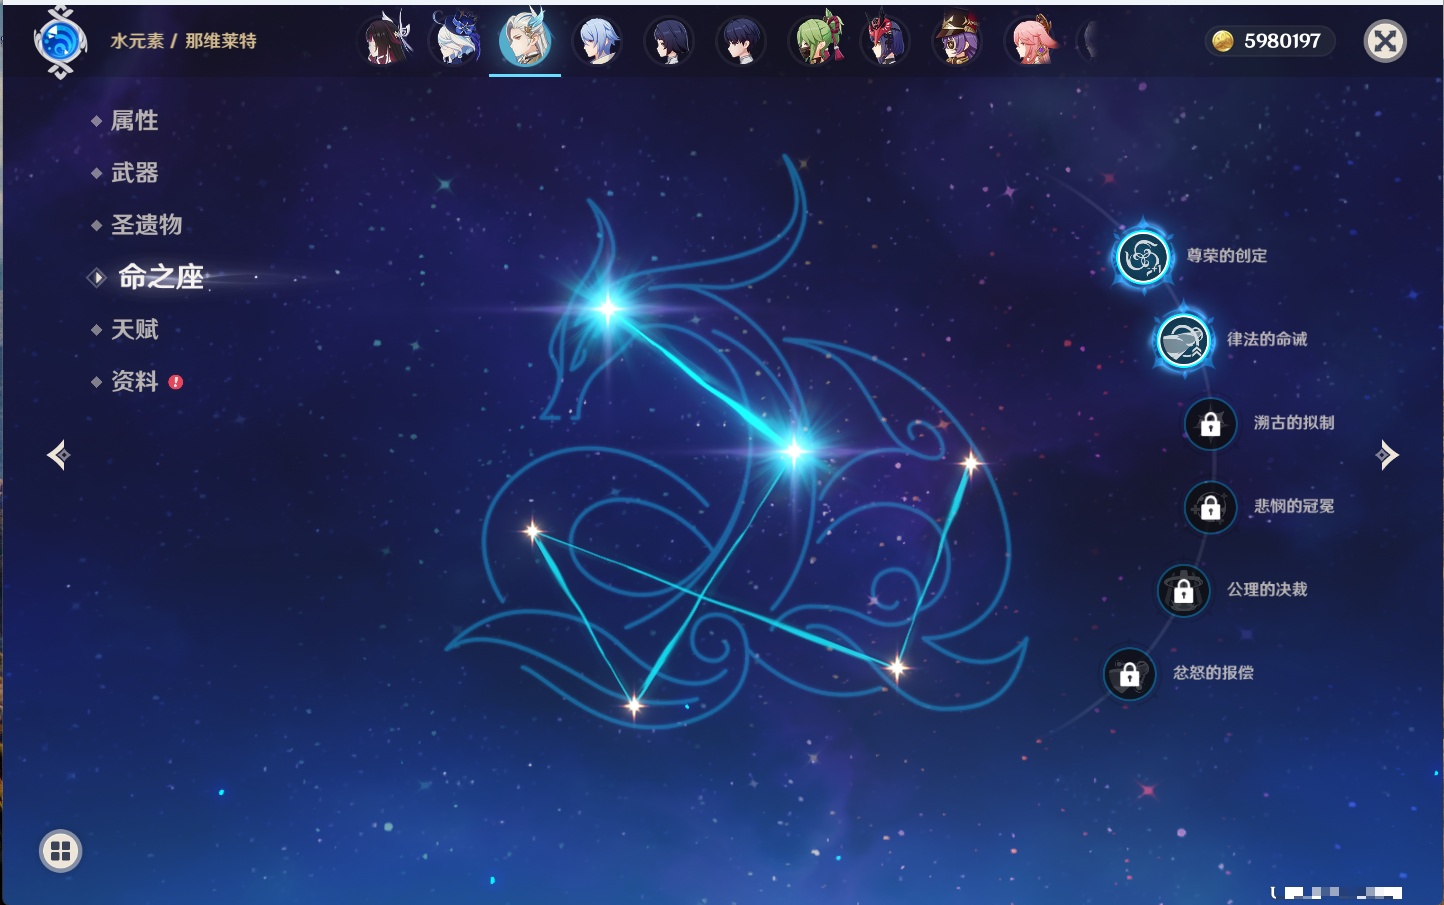Viewport: 1444px width, 905px height.
Task: Switch to the pink-haired character portrait
Action: 1030,41
